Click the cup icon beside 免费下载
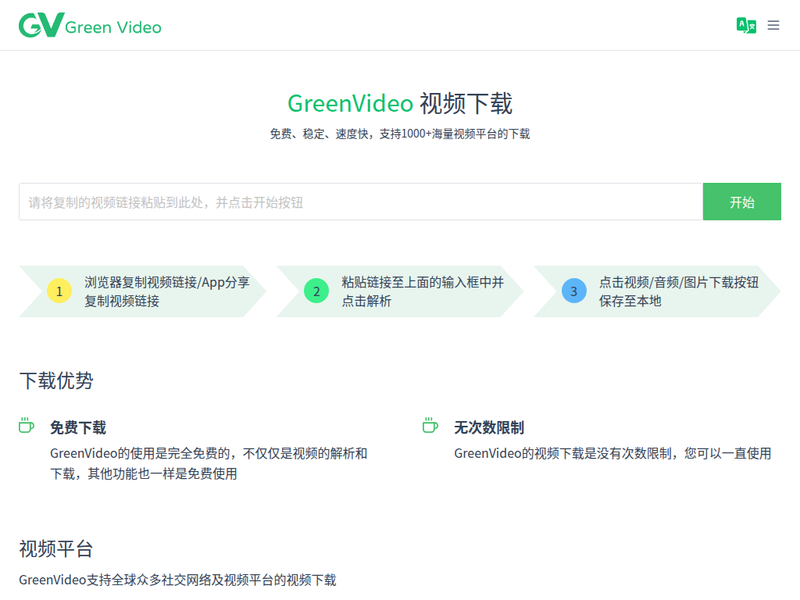800x600 pixels. click(x=26, y=425)
